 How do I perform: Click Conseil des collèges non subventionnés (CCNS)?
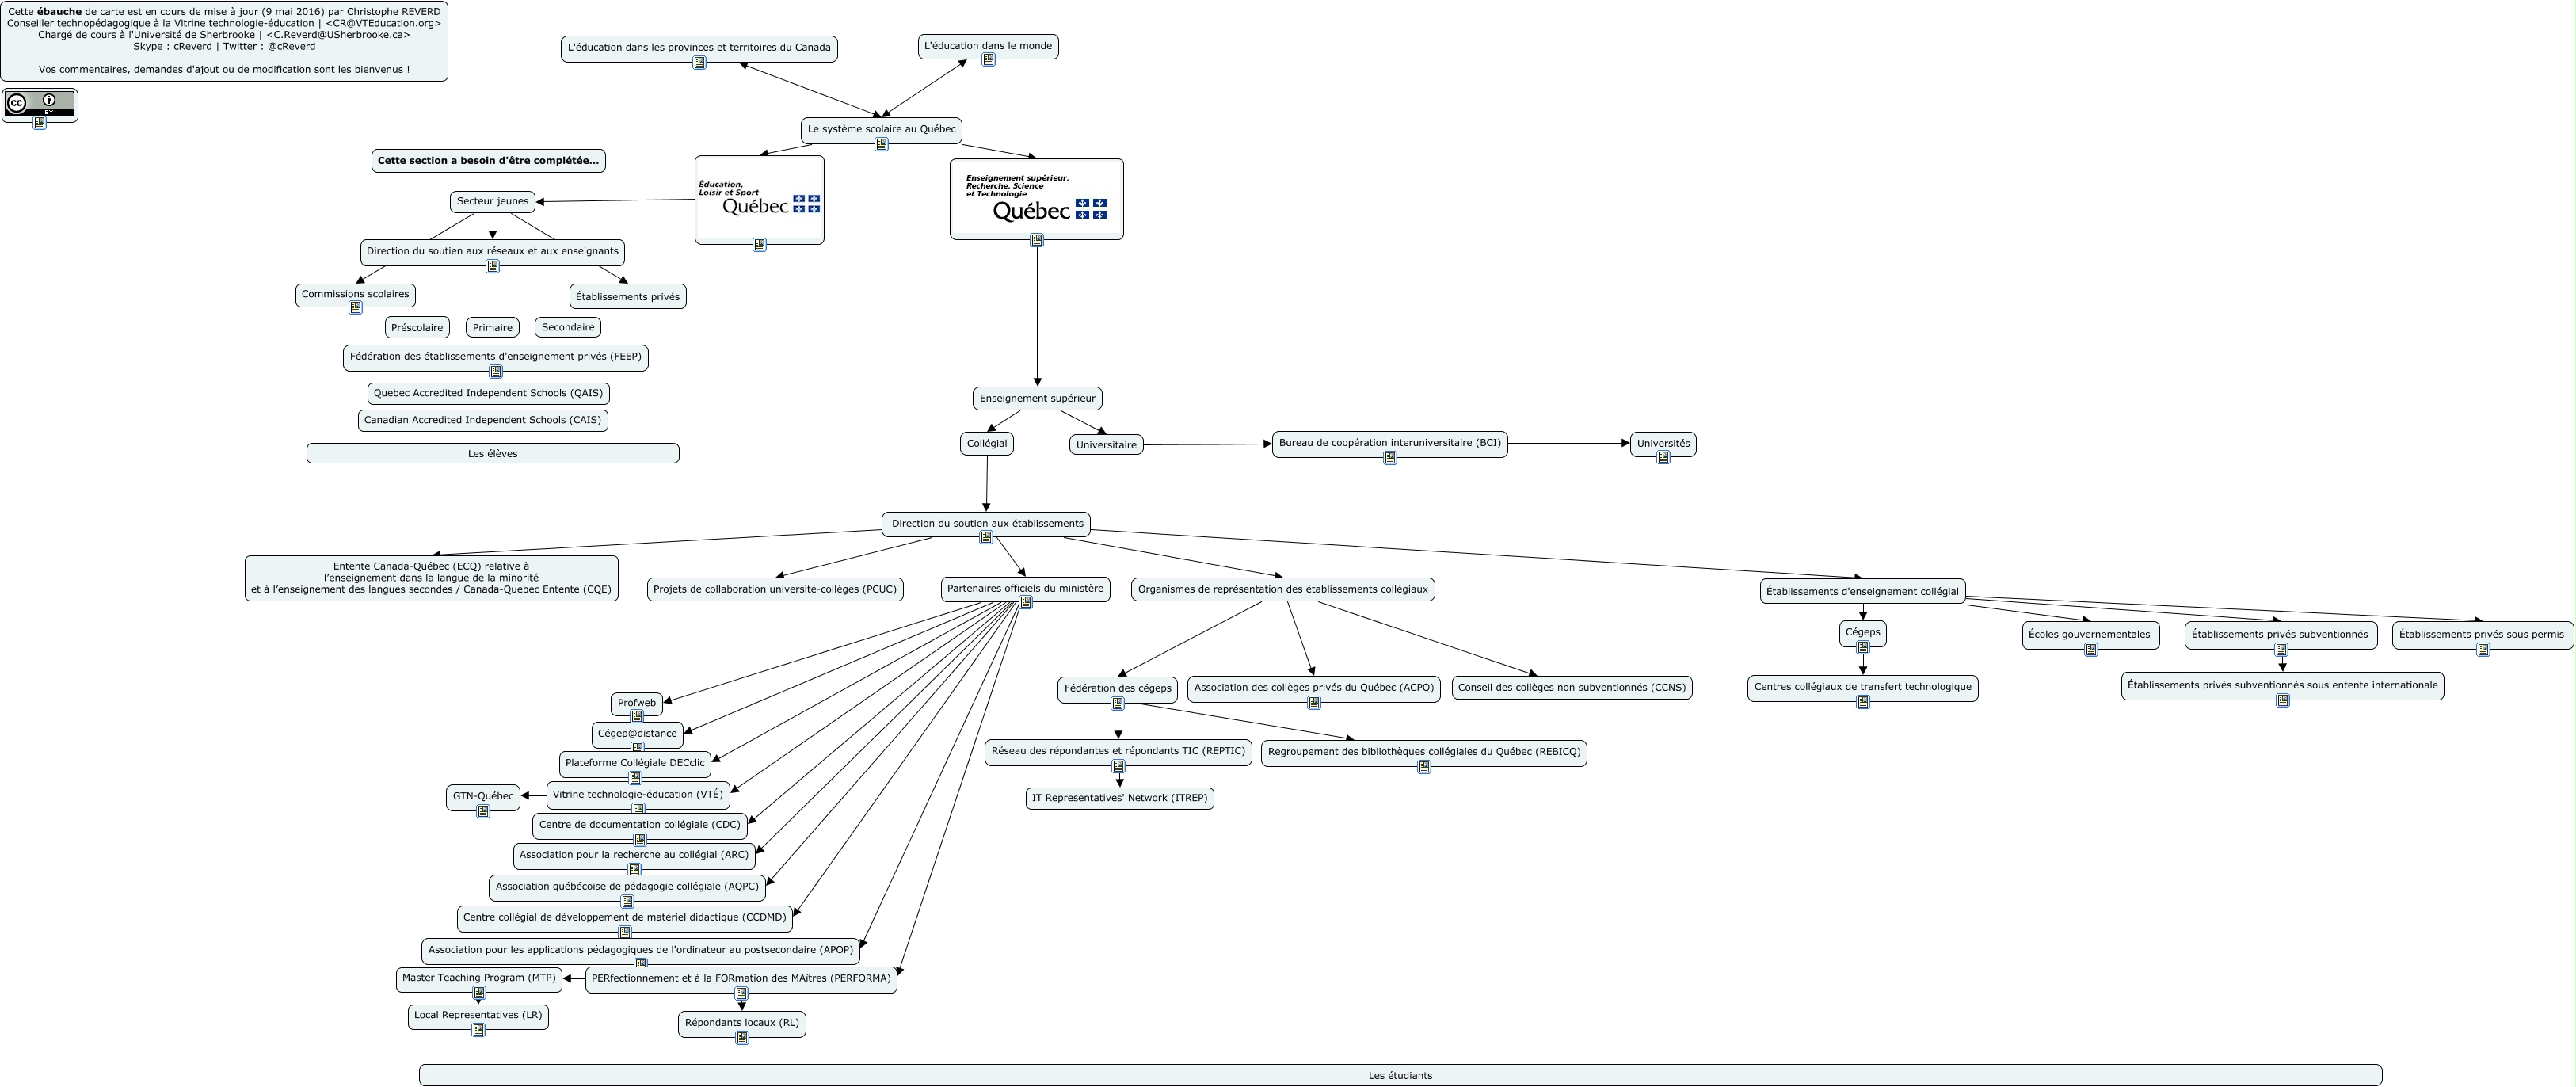point(1572,688)
